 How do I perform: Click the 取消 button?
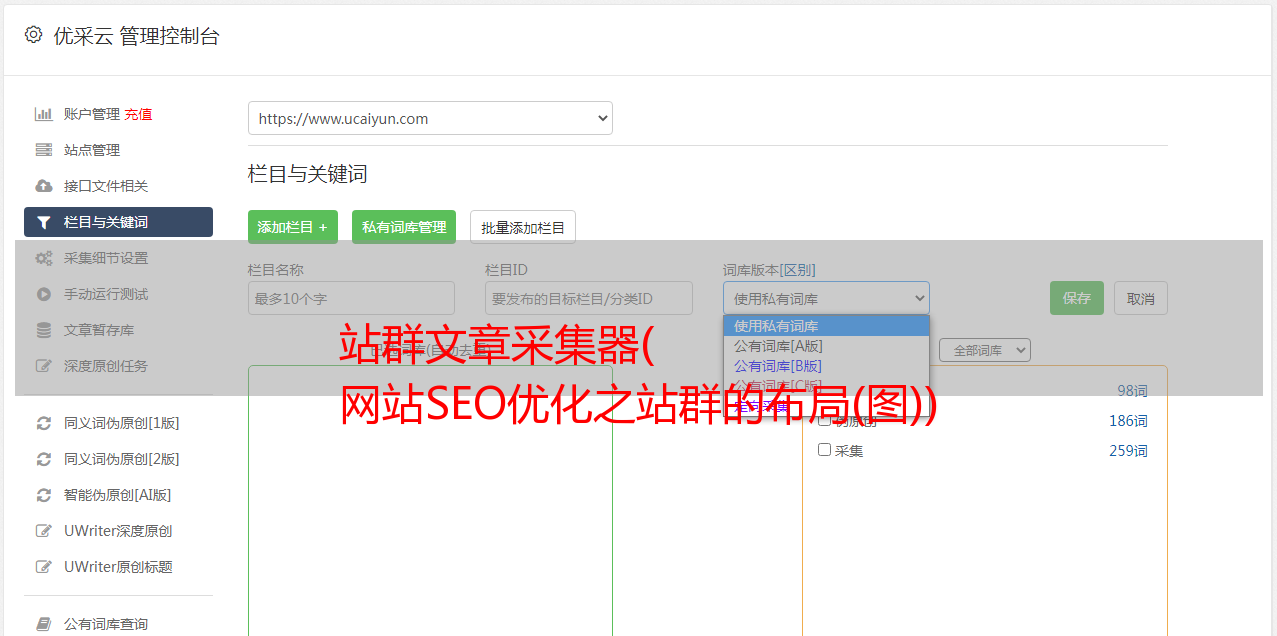pyautogui.click(x=1141, y=298)
